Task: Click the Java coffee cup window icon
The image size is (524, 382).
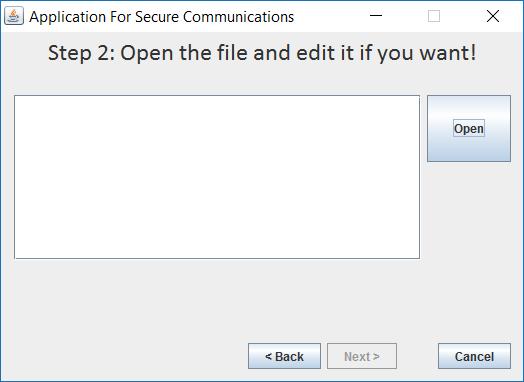Action: pos(14,16)
